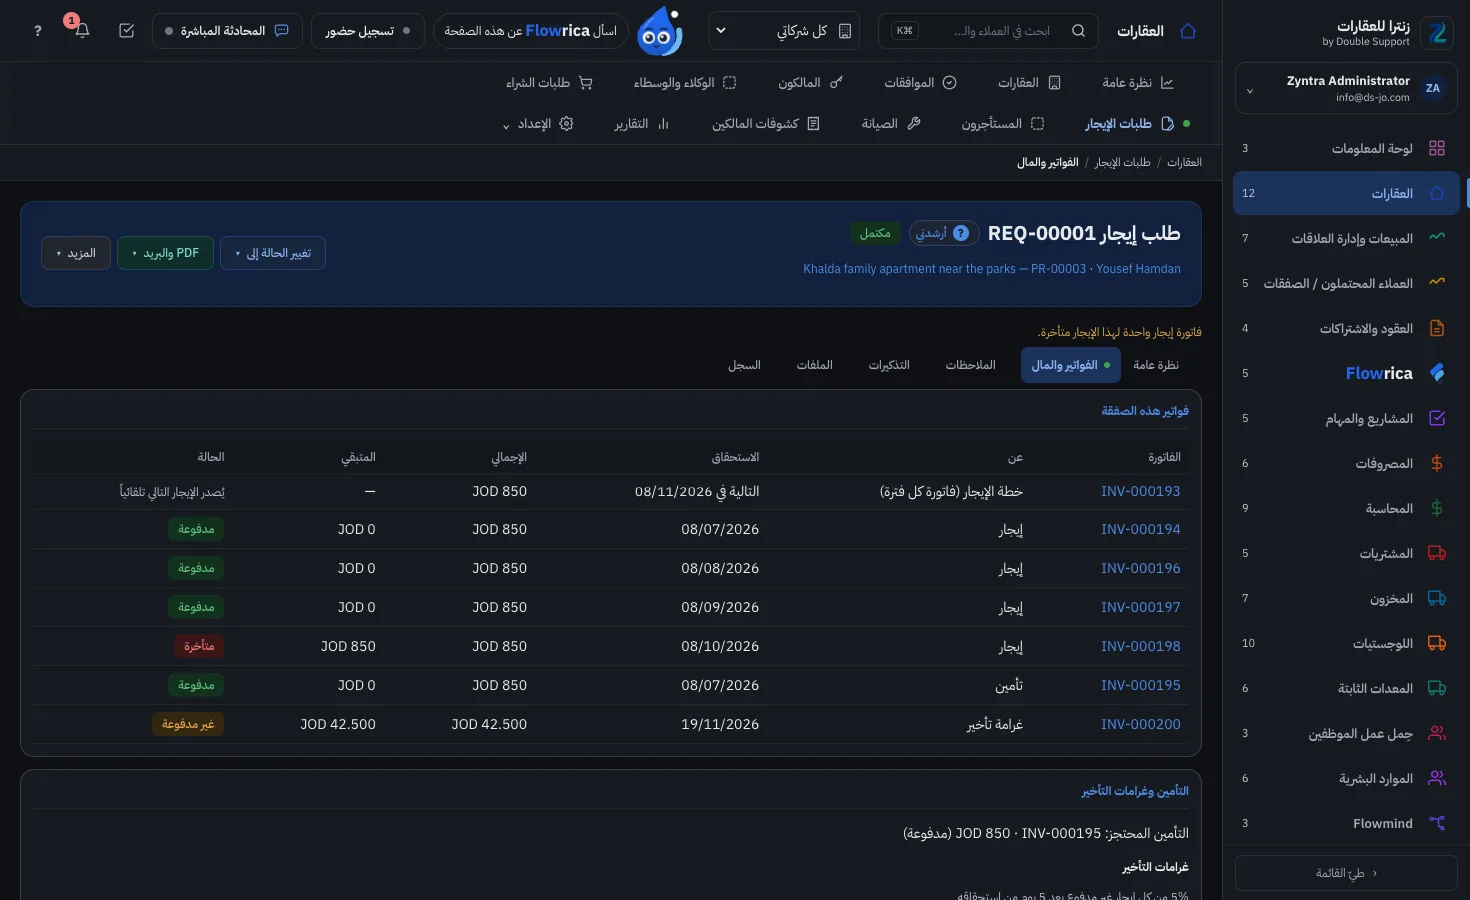Open the PDF والبريد dropdown

pos(165,253)
